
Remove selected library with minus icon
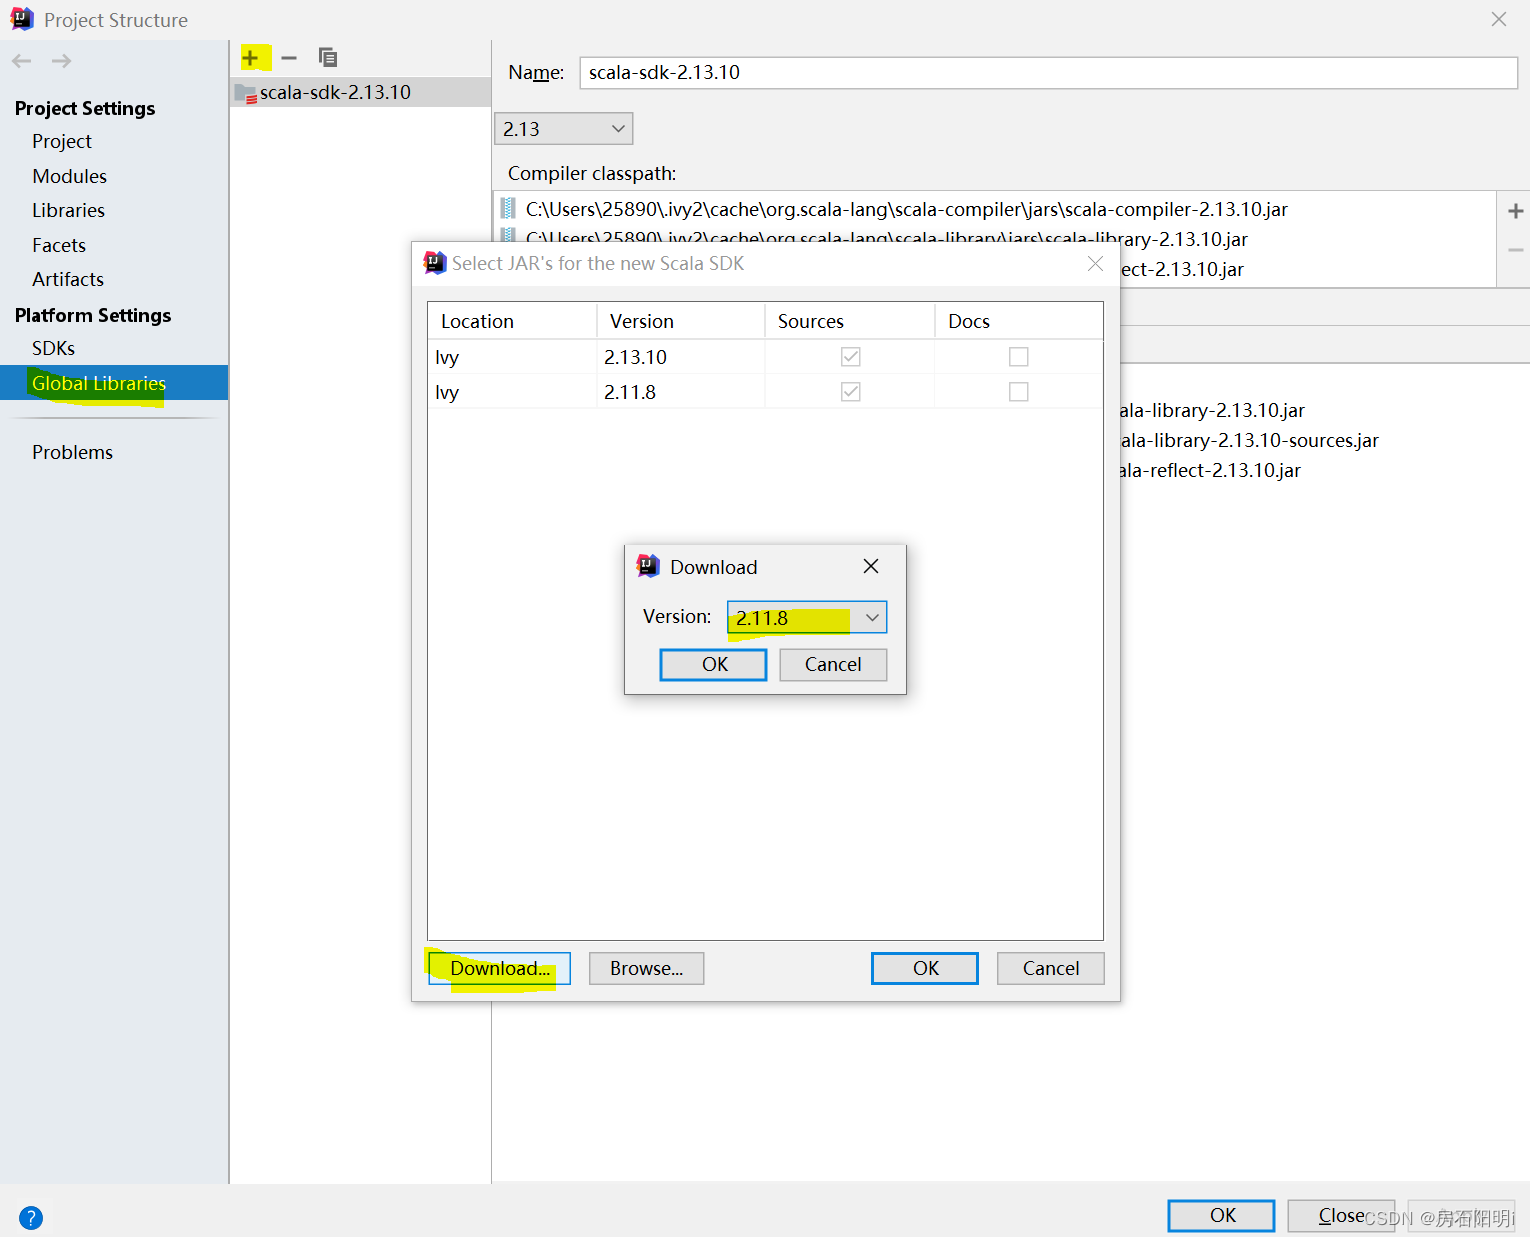(289, 58)
